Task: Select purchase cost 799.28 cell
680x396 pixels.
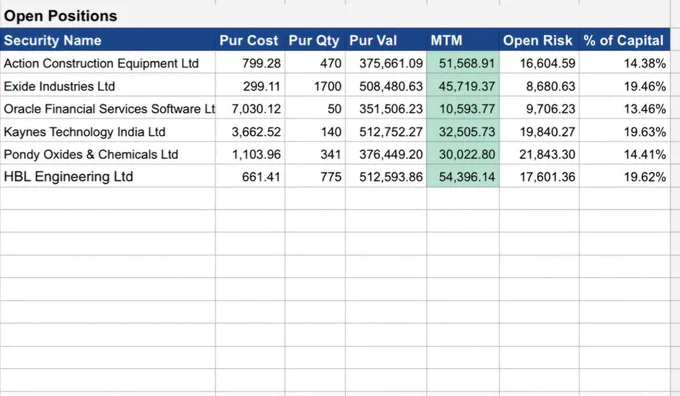Action: pyautogui.click(x=250, y=63)
